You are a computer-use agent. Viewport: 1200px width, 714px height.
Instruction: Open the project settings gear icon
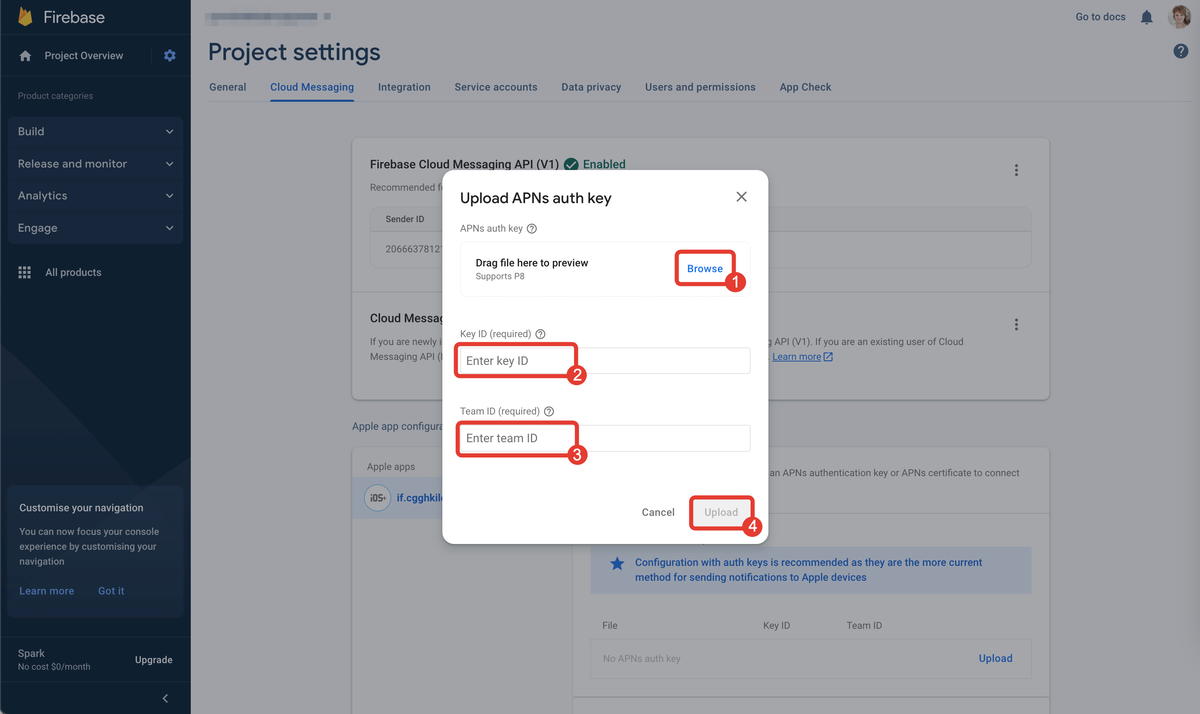tap(169, 56)
